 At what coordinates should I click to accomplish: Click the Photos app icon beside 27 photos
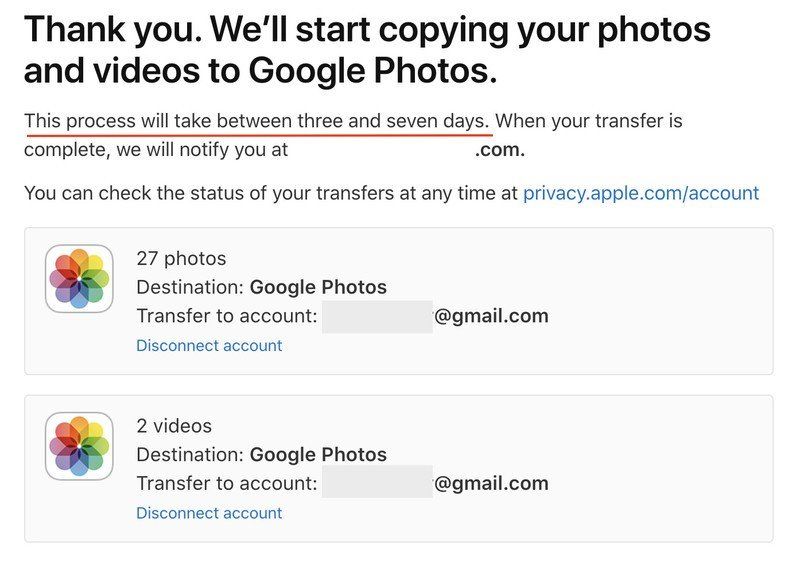79,279
